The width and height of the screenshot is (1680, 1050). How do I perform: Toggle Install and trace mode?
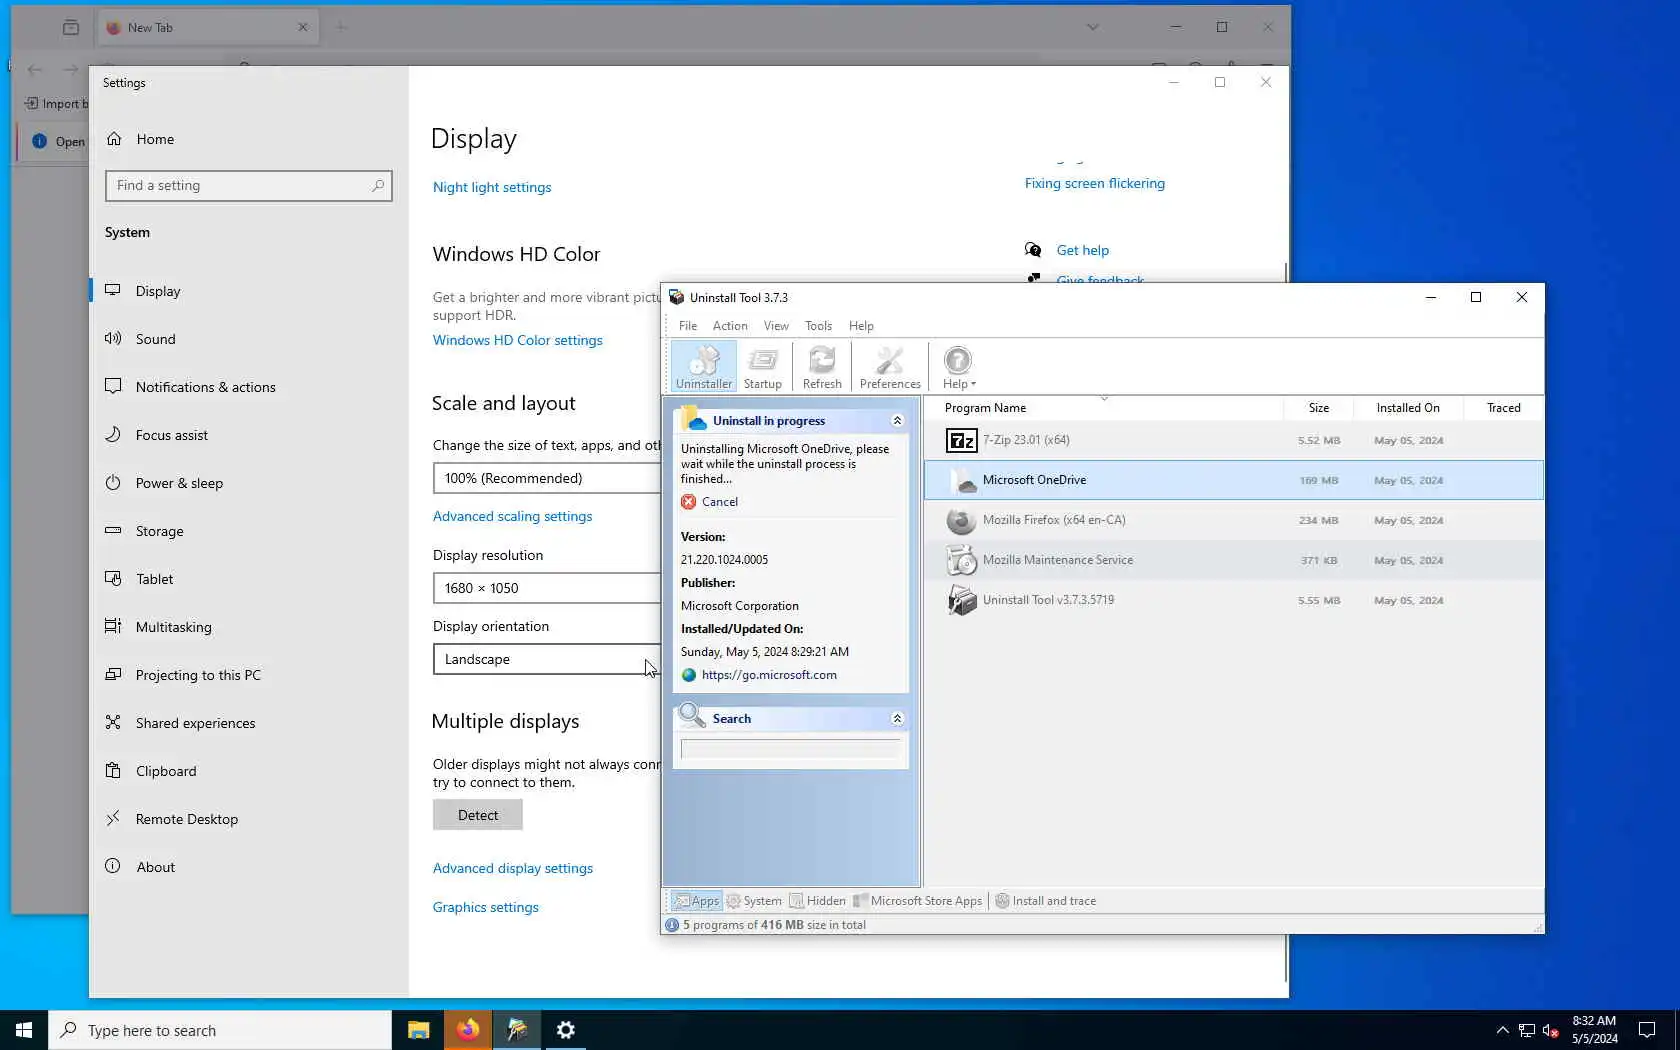pyautogui.click(x=1045, y=901)
